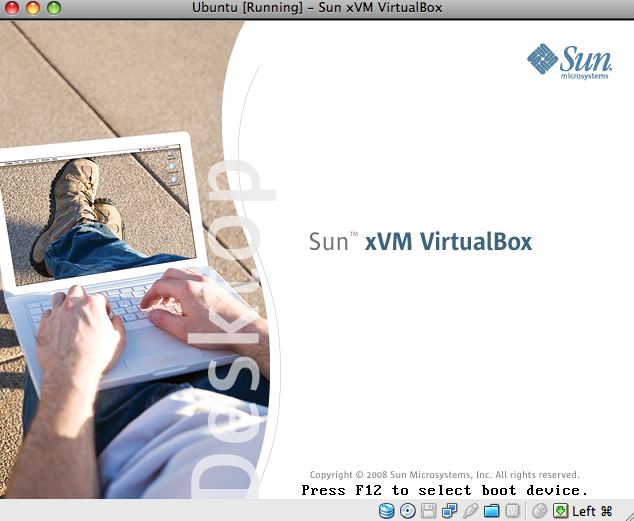
Task: Open the CD/DVD drive status icon
Action: pyautogui.click(x=408, y=511)
